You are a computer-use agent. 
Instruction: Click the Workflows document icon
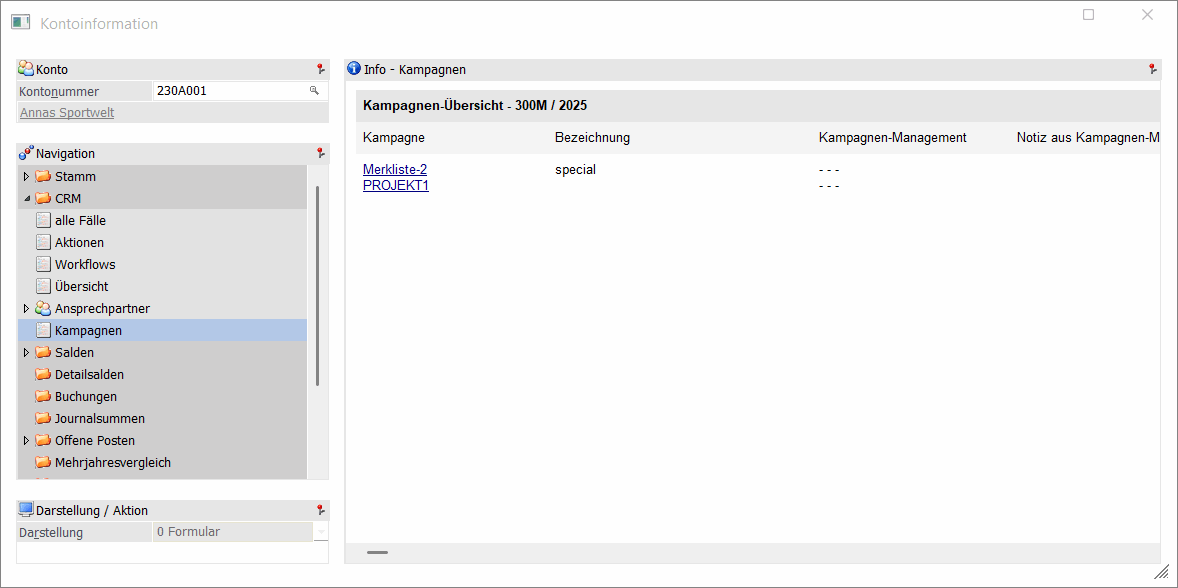tap(43, 264)
